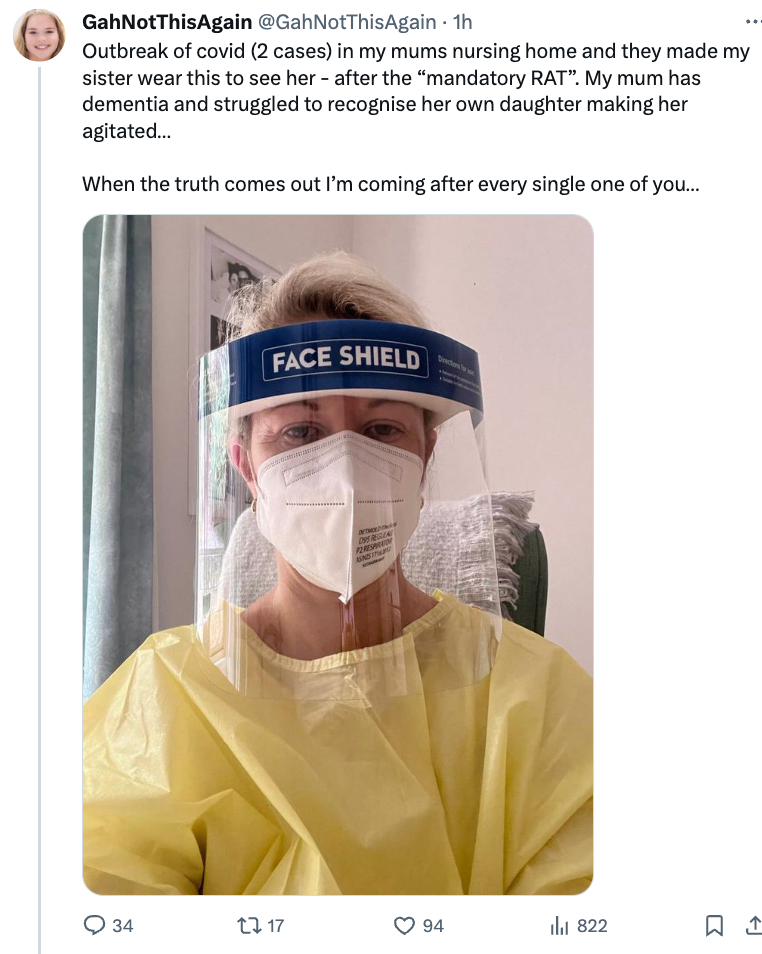Click the share upload icon

tap(753, 925)
